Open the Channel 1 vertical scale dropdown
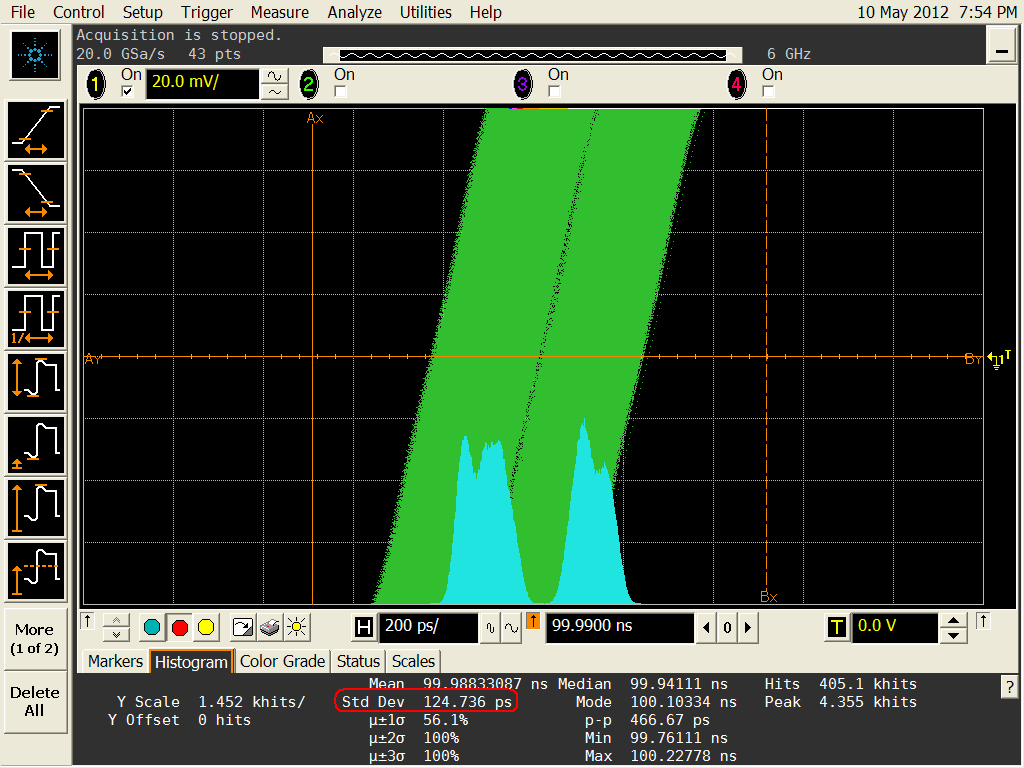Screen dimensions: 1024x768 [x=204, y=84]
